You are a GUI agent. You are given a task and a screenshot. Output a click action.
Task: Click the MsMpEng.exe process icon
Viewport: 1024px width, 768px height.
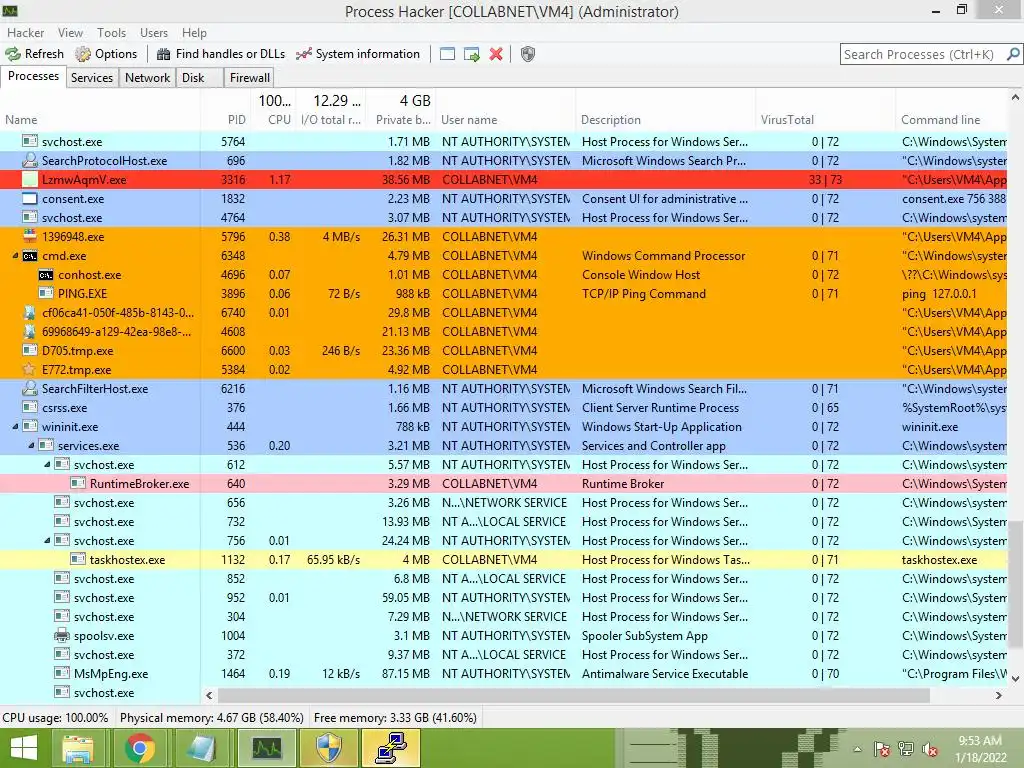tap(61, 673)
